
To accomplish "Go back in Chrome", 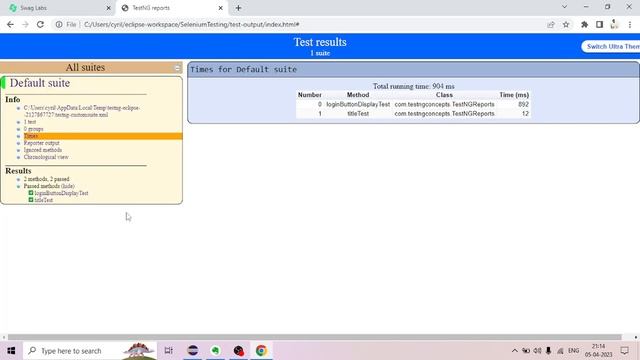I will (x=10, y=24).
